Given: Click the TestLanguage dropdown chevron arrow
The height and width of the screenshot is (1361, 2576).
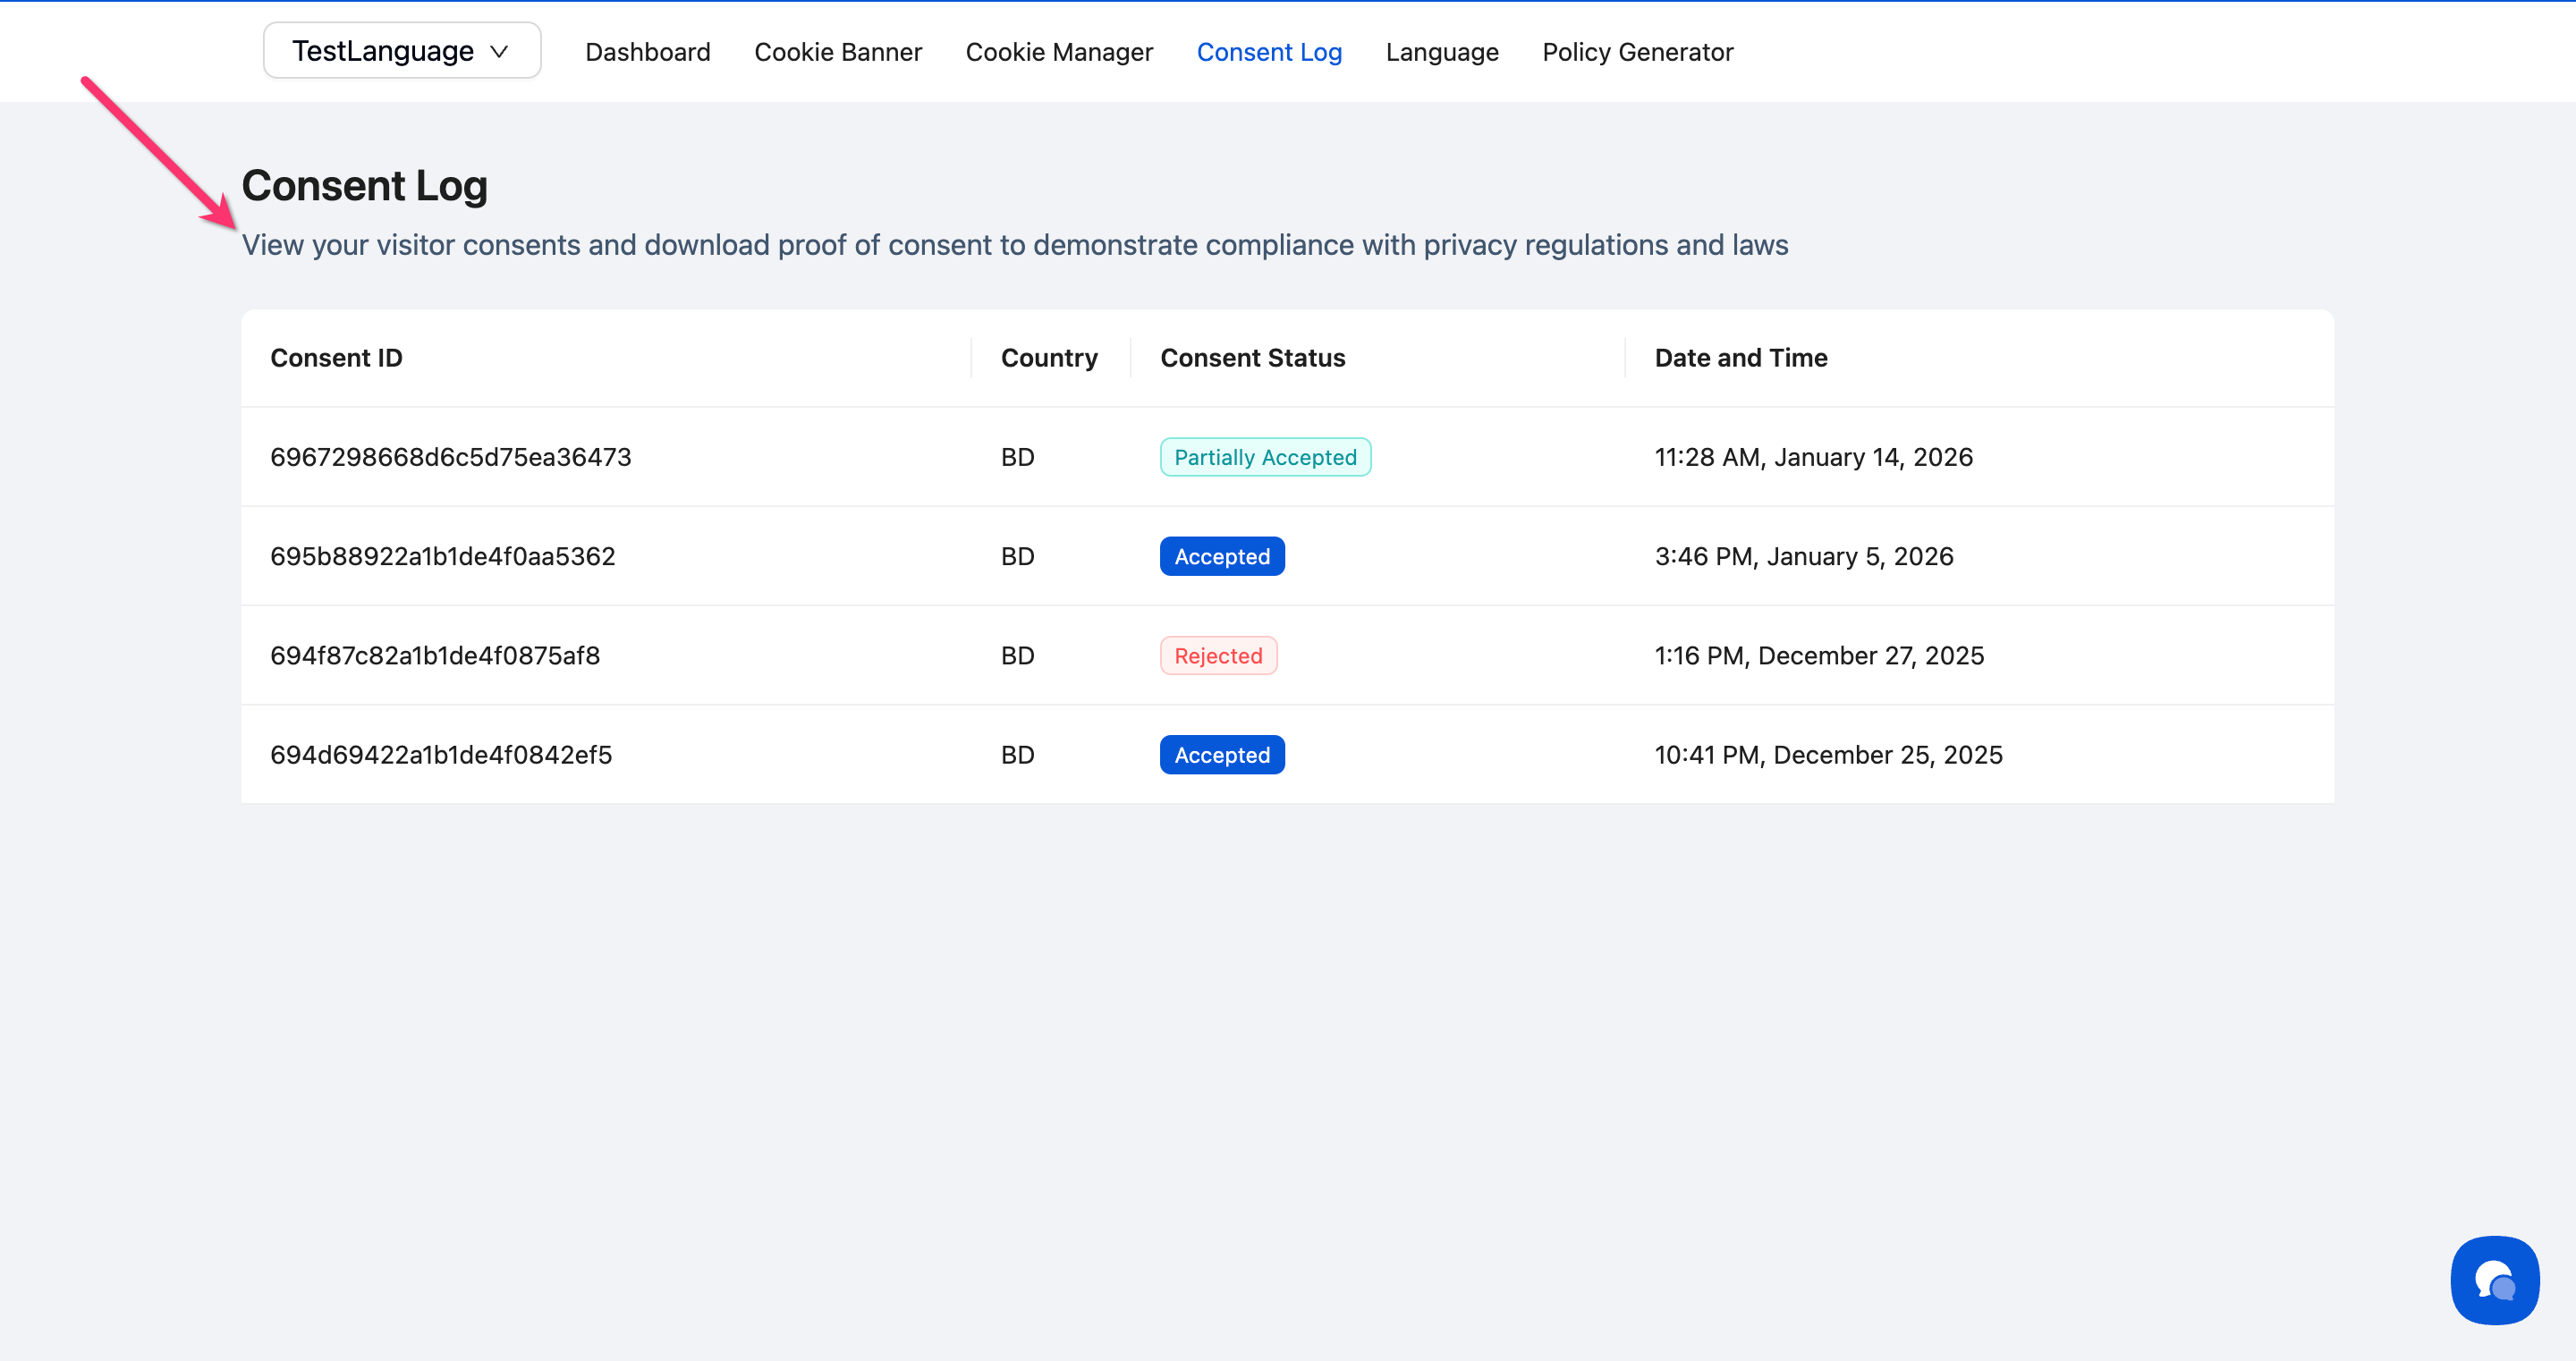Looking at the screenshot, I should coord(499,52).
